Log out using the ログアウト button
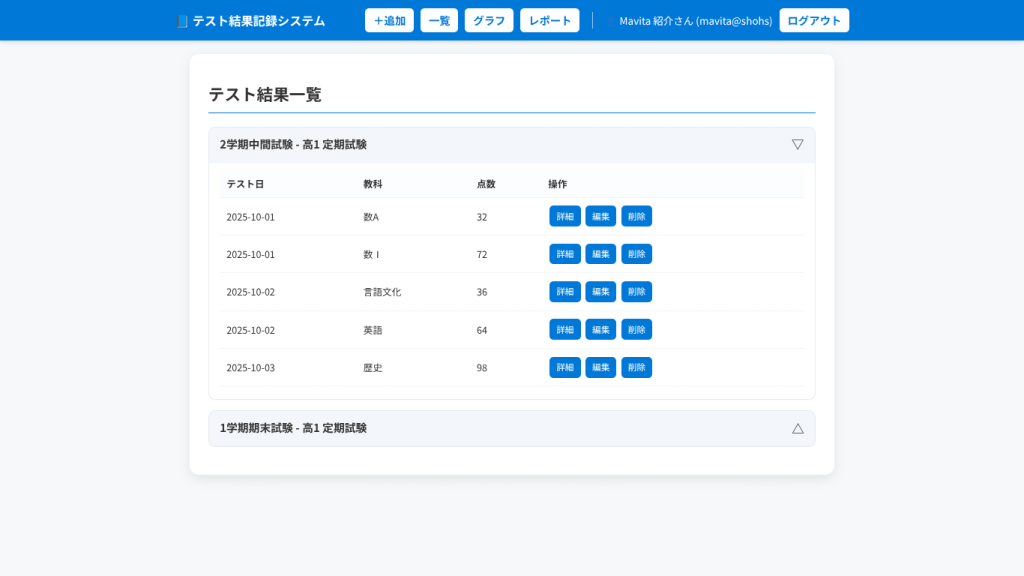Image resolution: width=1024 pixels, height=576 pixels. [814, 19]
